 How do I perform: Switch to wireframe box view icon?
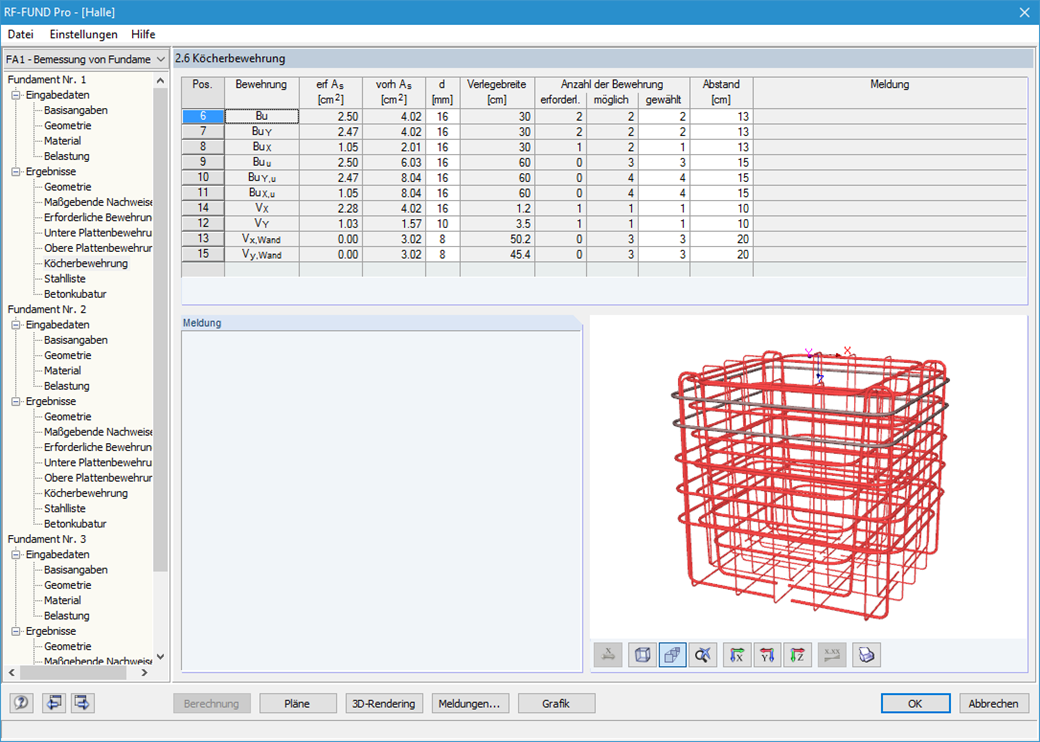642,655
